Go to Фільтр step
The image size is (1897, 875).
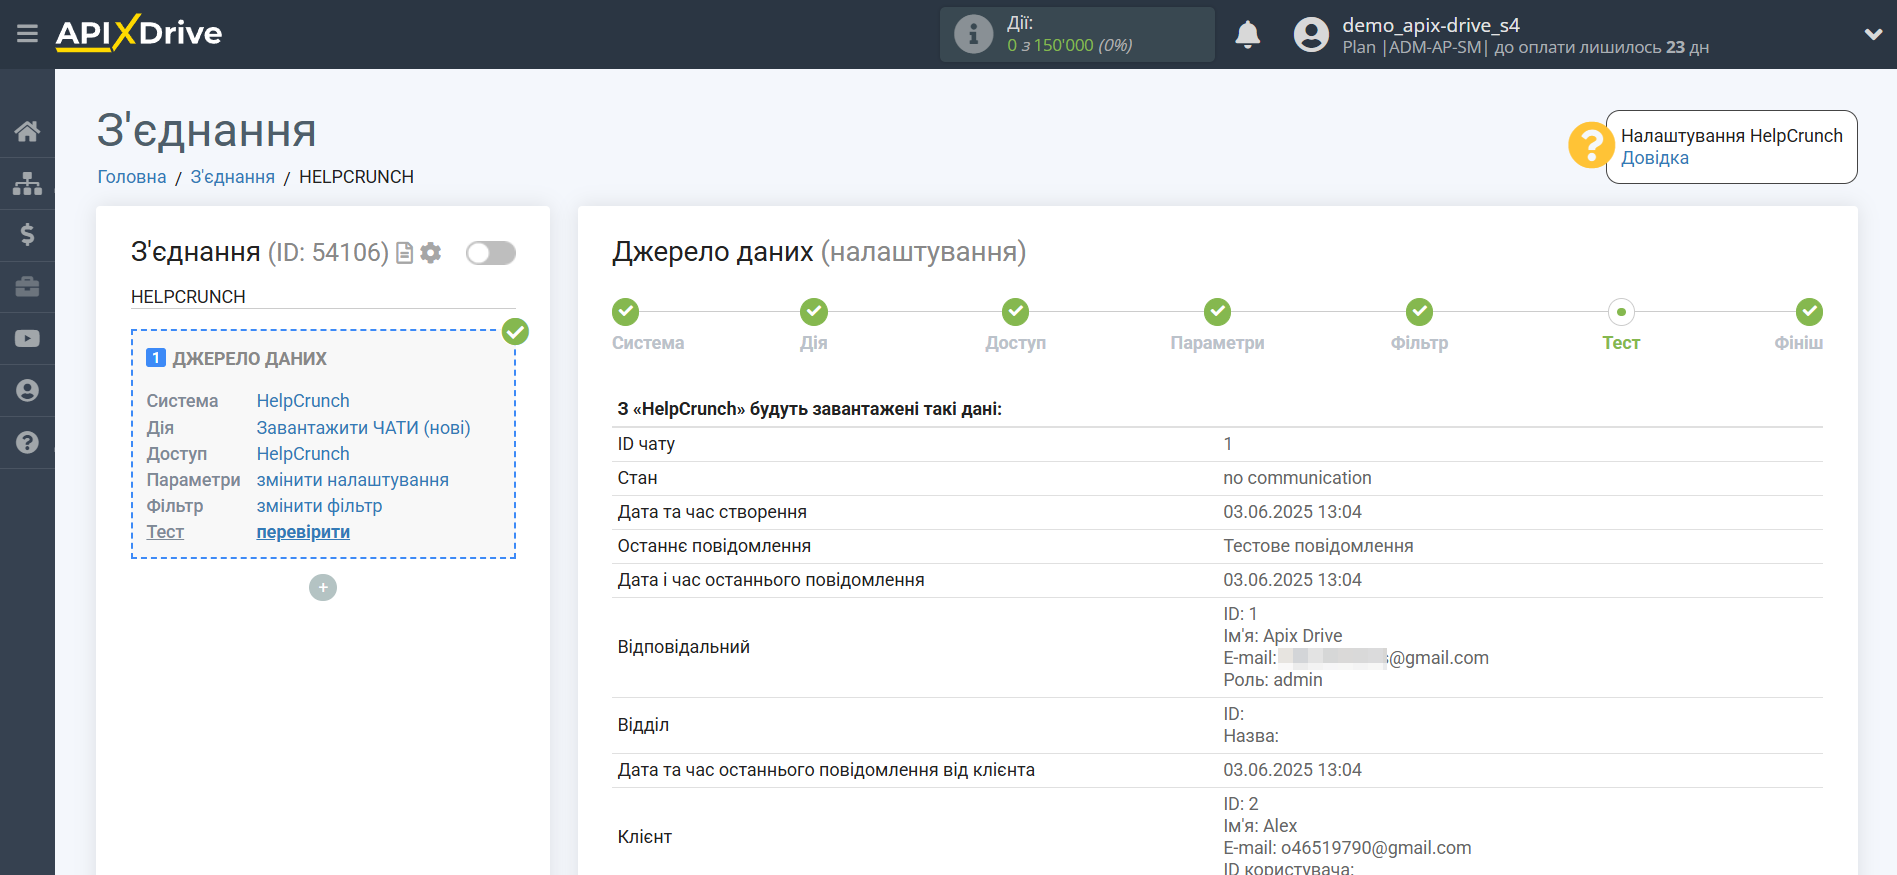coord(1419,312)
